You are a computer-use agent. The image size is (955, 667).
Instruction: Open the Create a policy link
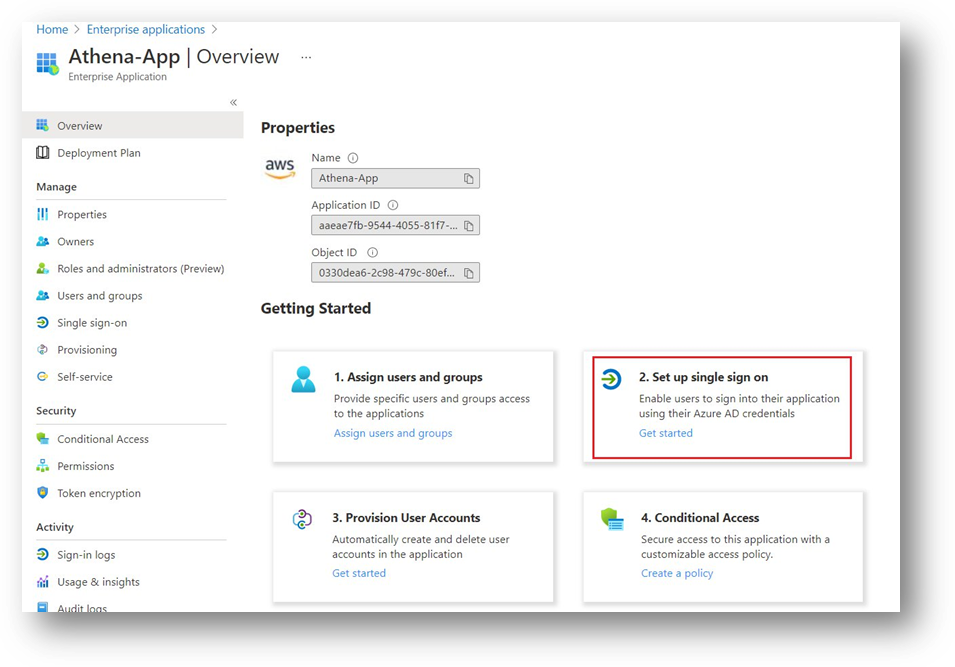click(677, 573)
